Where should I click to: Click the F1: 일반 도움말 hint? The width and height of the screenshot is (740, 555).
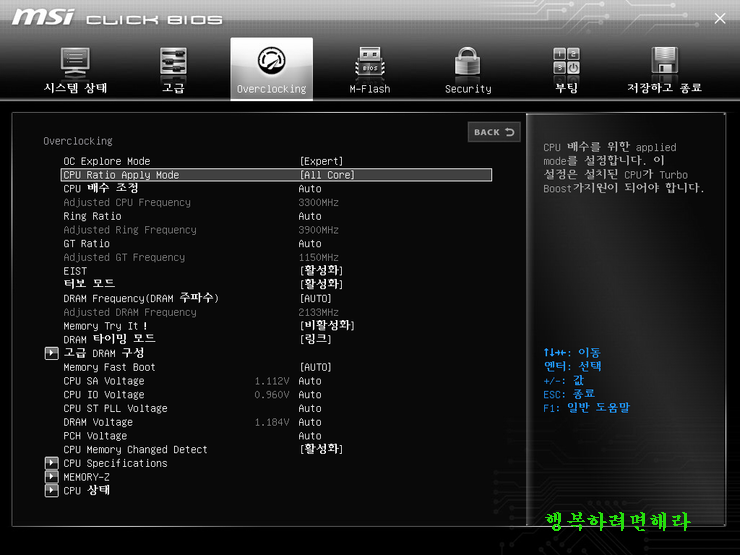587,408
